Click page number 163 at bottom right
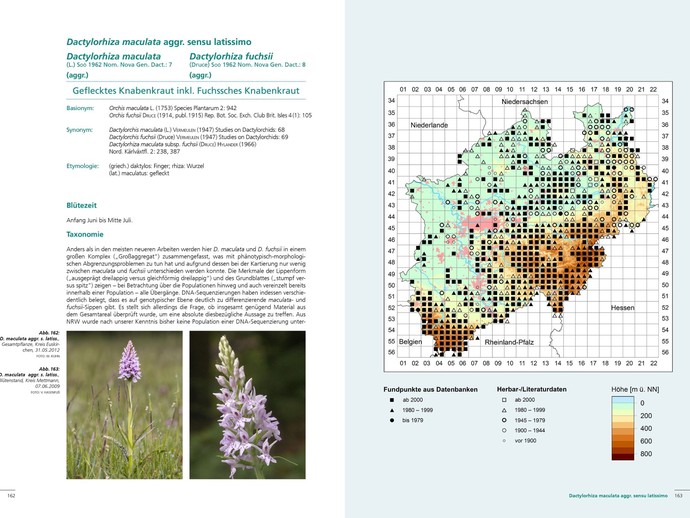Viewport: 690px width, 518px height. click(678, 496)
